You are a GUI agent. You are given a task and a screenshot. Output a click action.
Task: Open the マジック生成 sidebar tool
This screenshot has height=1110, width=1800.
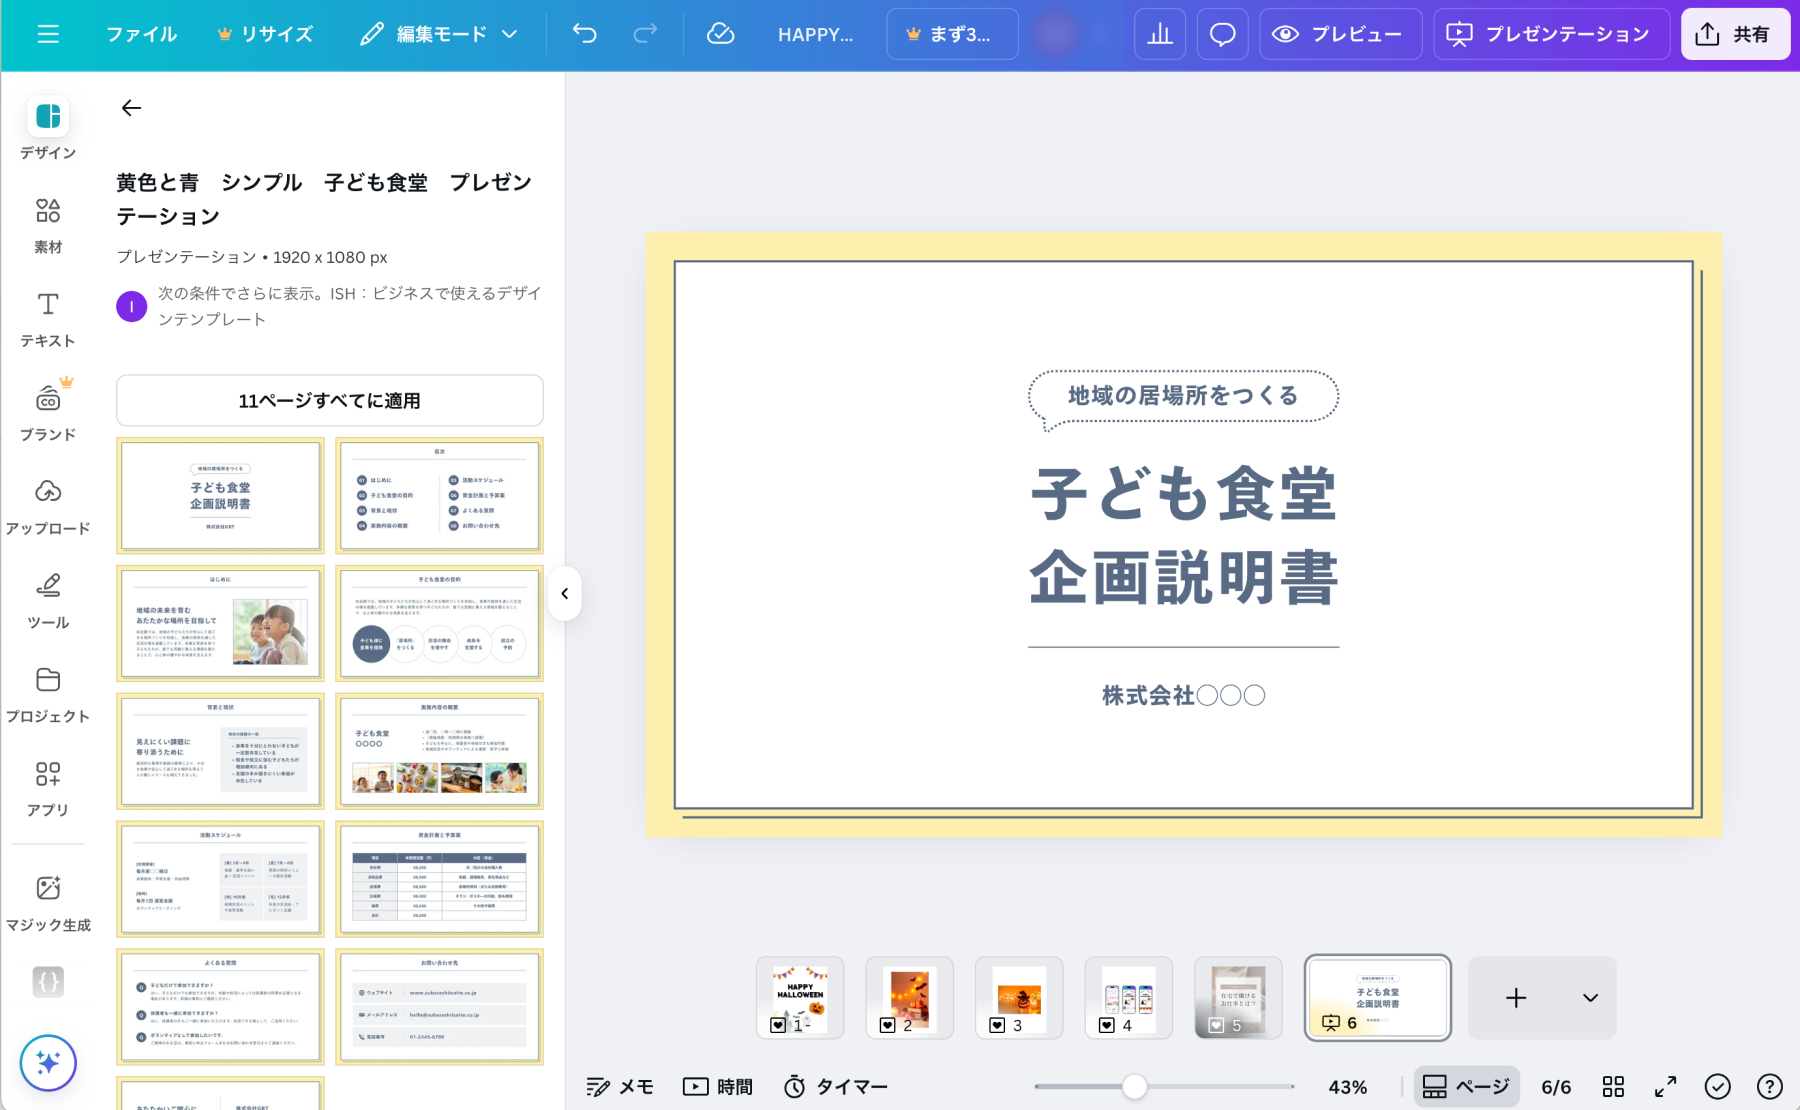click(x=48, y=902)
